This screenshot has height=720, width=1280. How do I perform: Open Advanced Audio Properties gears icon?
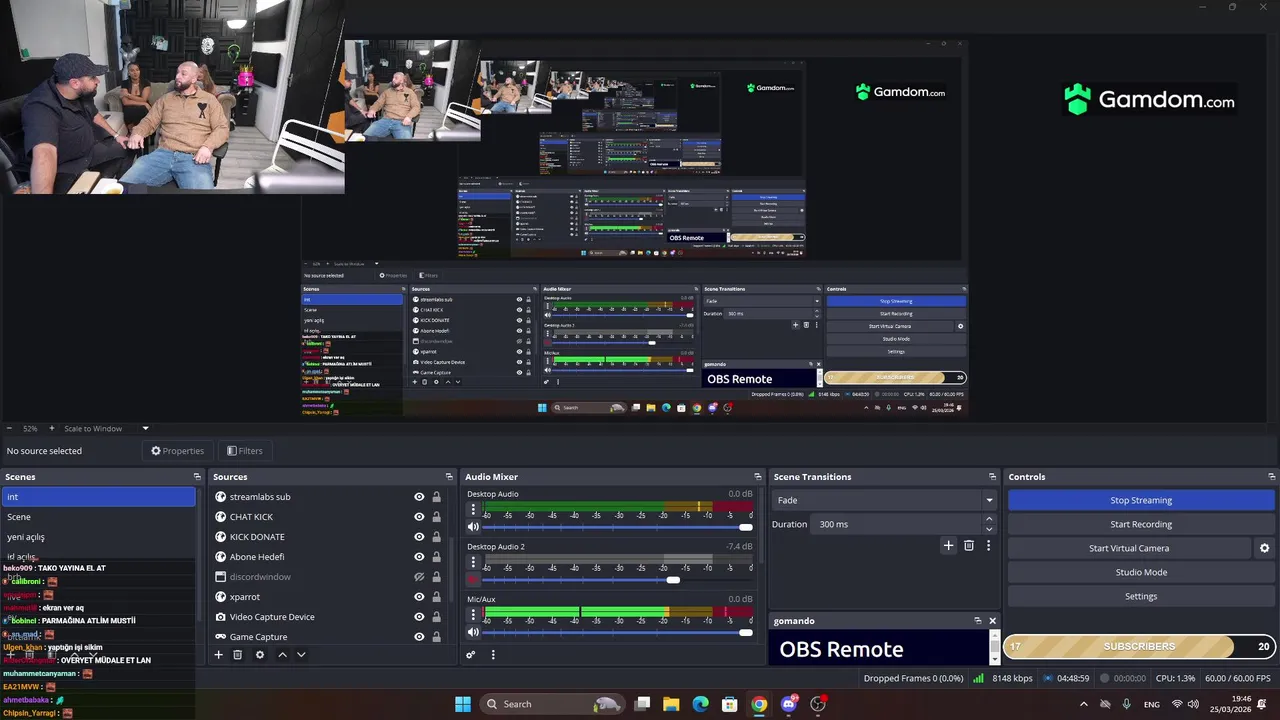471,655
